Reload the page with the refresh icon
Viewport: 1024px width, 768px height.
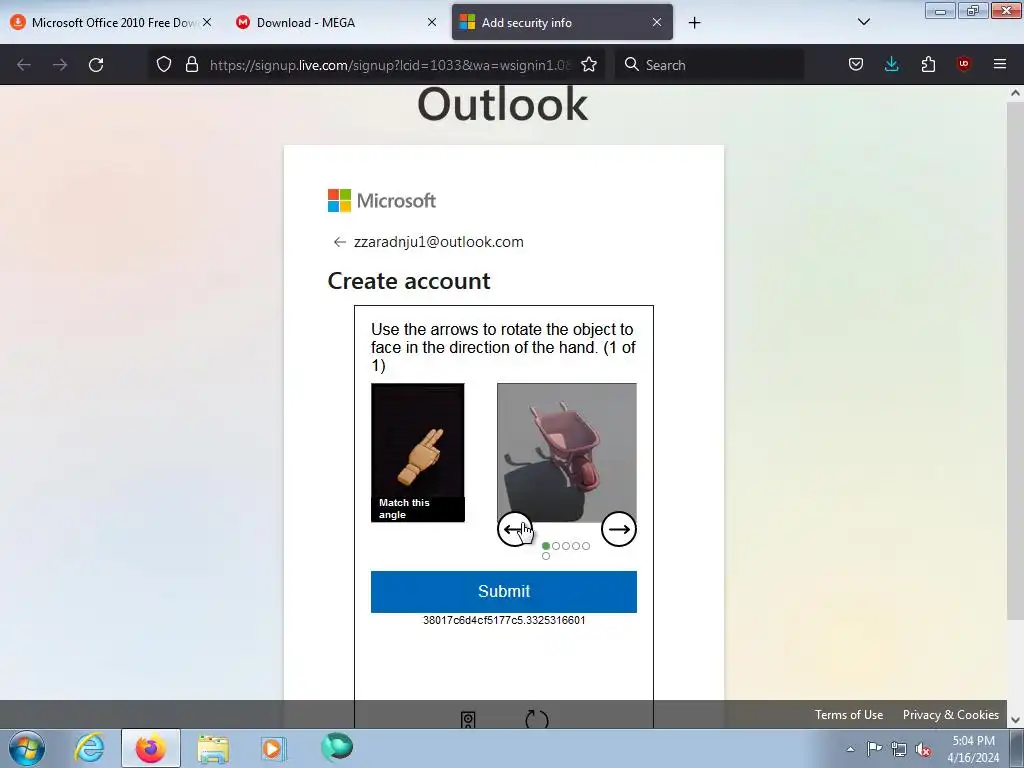(96, 65)
